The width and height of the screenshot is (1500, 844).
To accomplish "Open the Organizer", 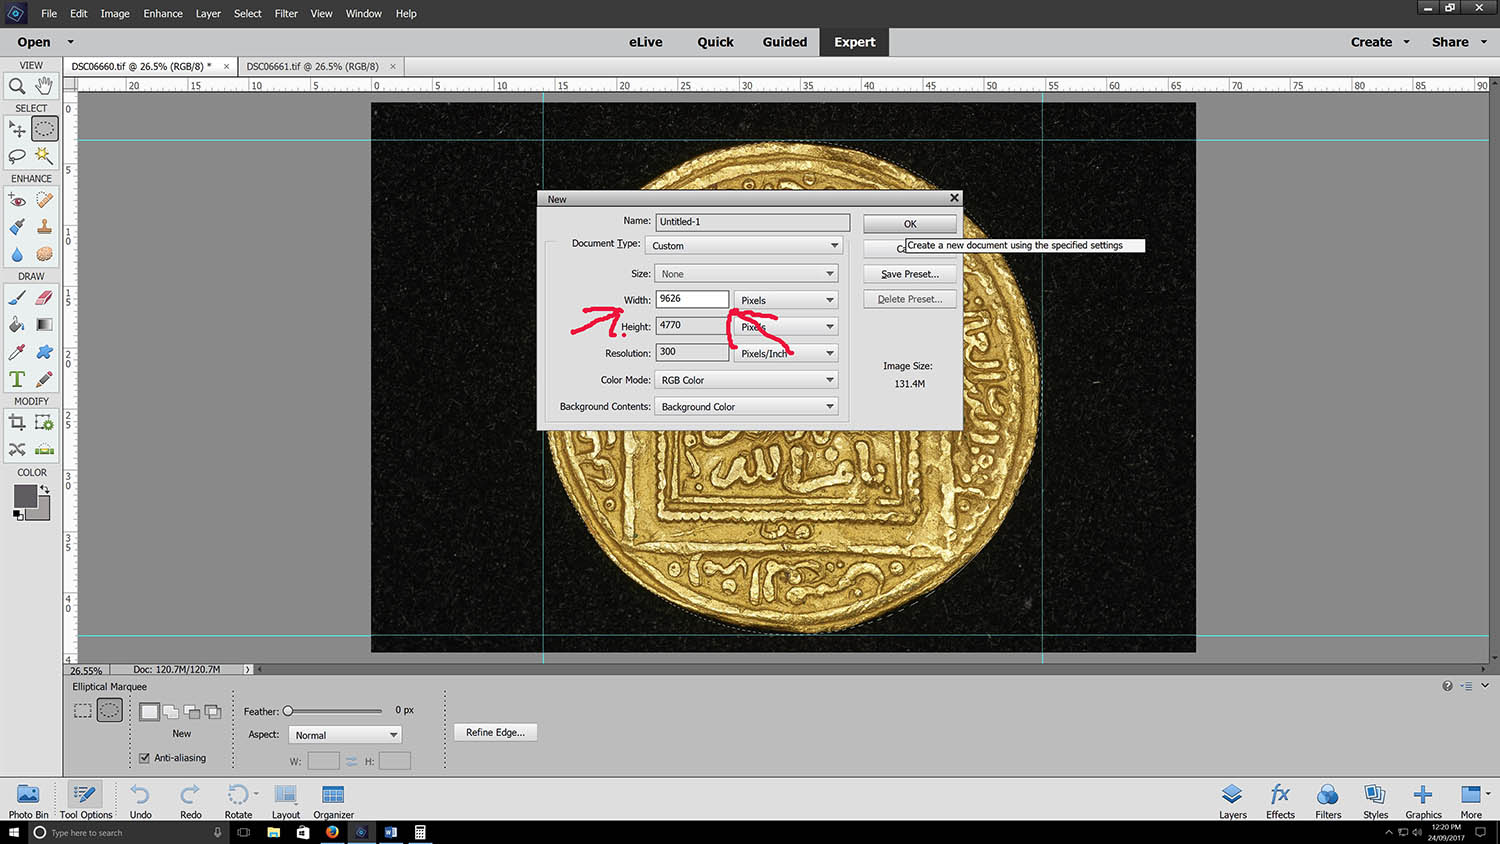I will click(333, 801).
